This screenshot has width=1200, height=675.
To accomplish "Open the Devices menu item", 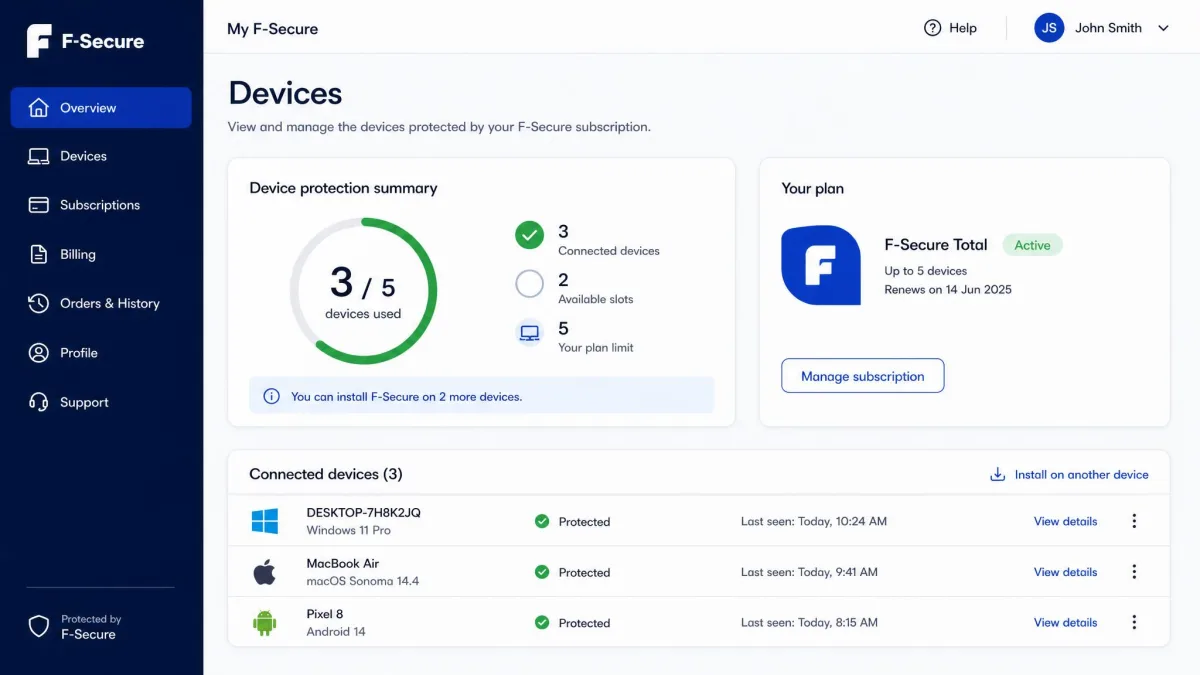I will coord(101,156).
